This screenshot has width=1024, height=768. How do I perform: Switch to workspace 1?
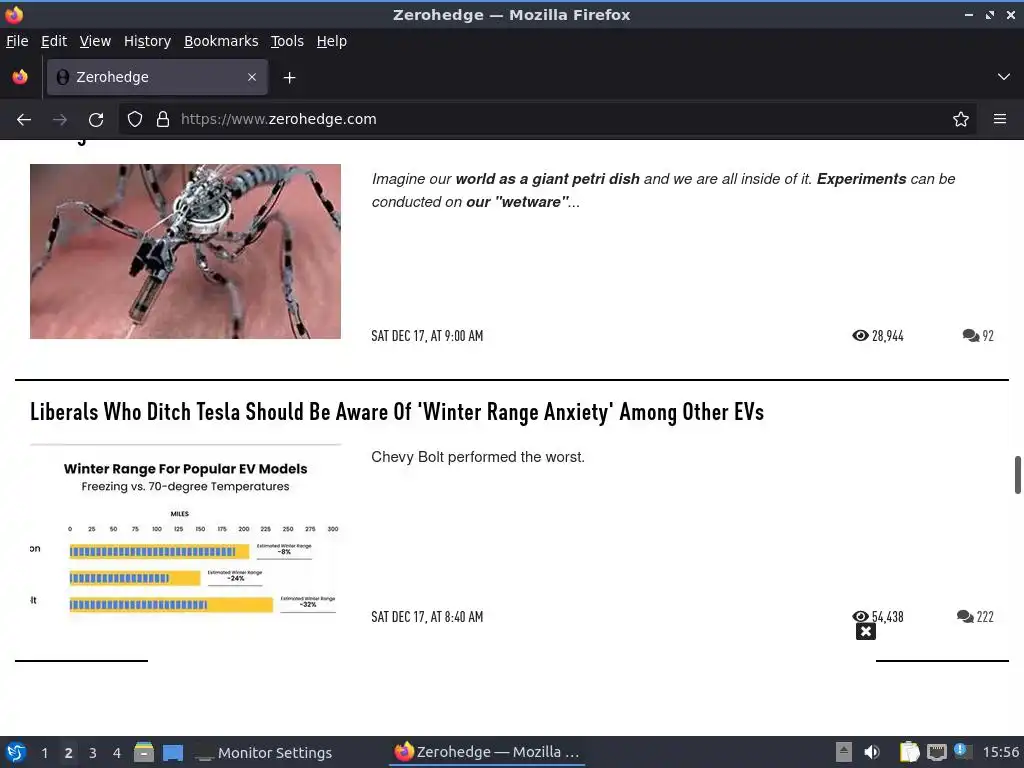(44, 753)
